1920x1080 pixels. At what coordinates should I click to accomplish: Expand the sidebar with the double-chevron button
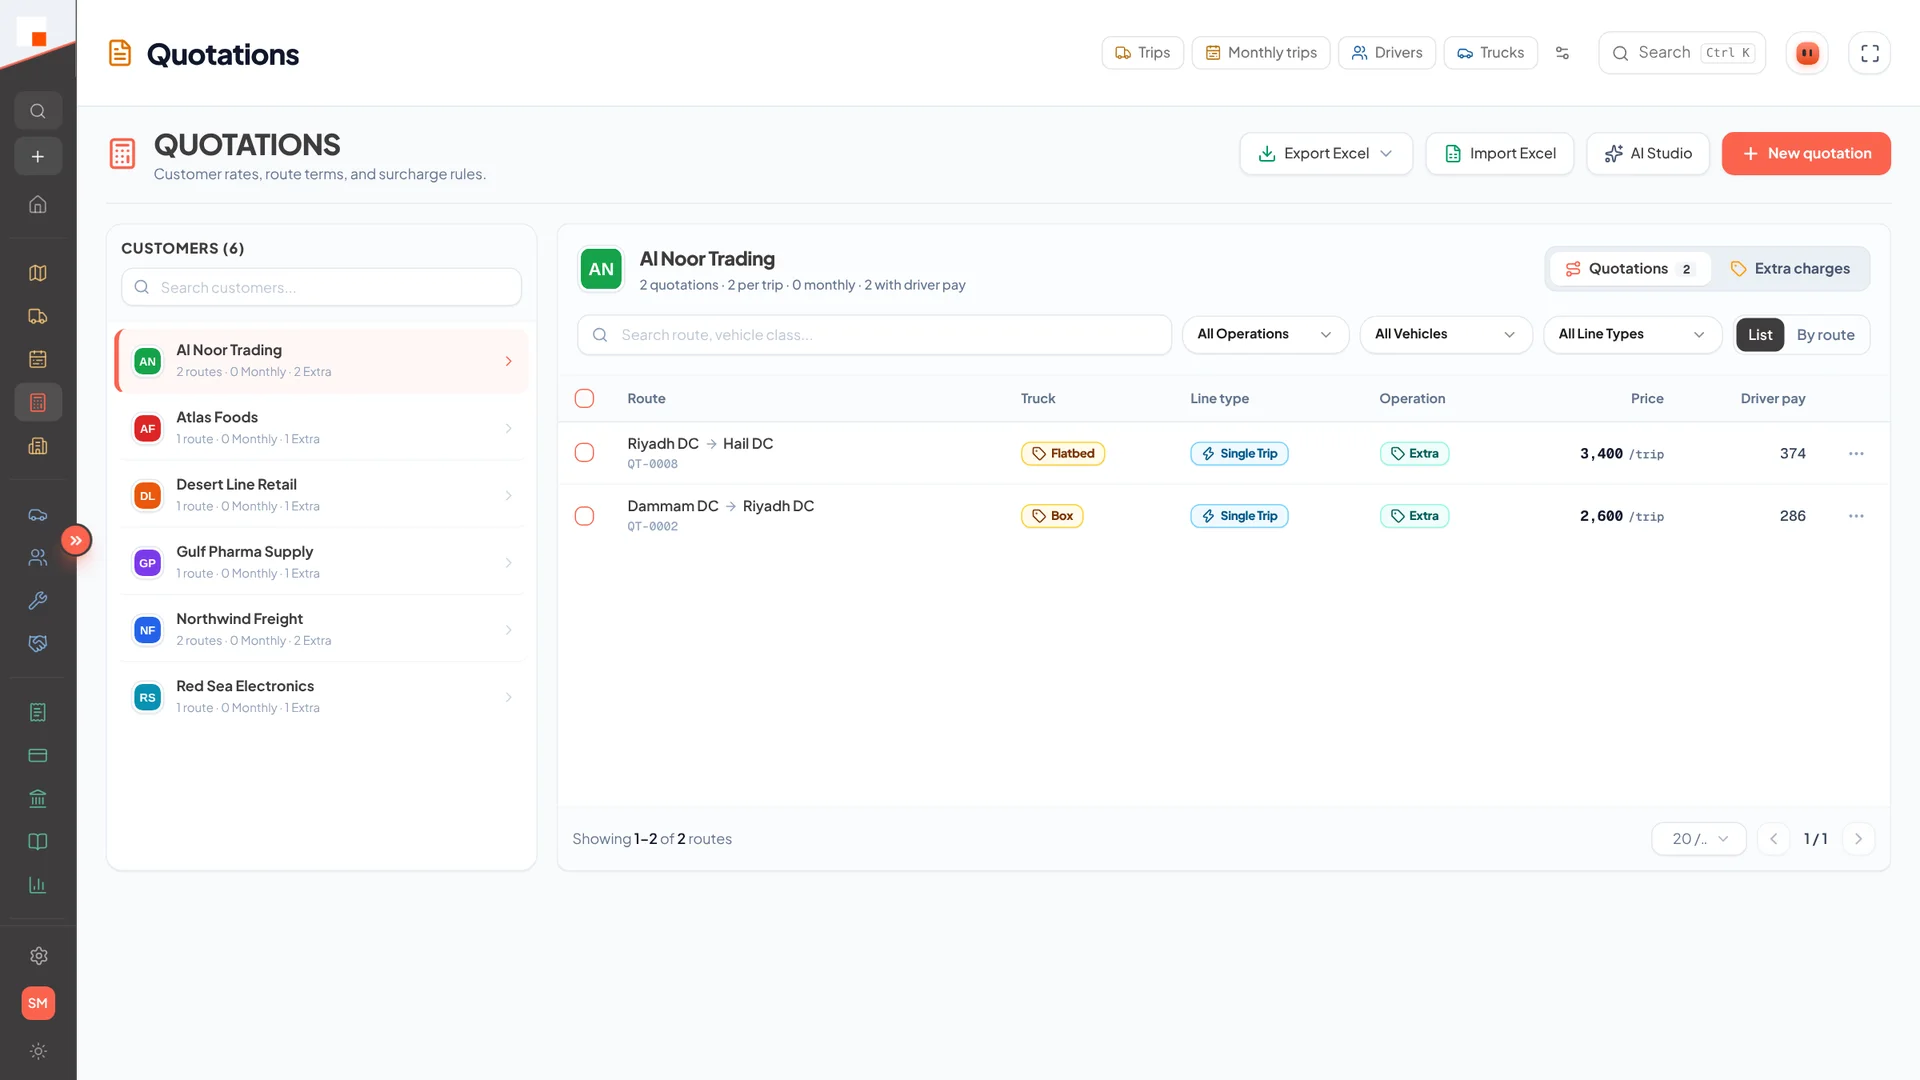[x=76, y=540]
